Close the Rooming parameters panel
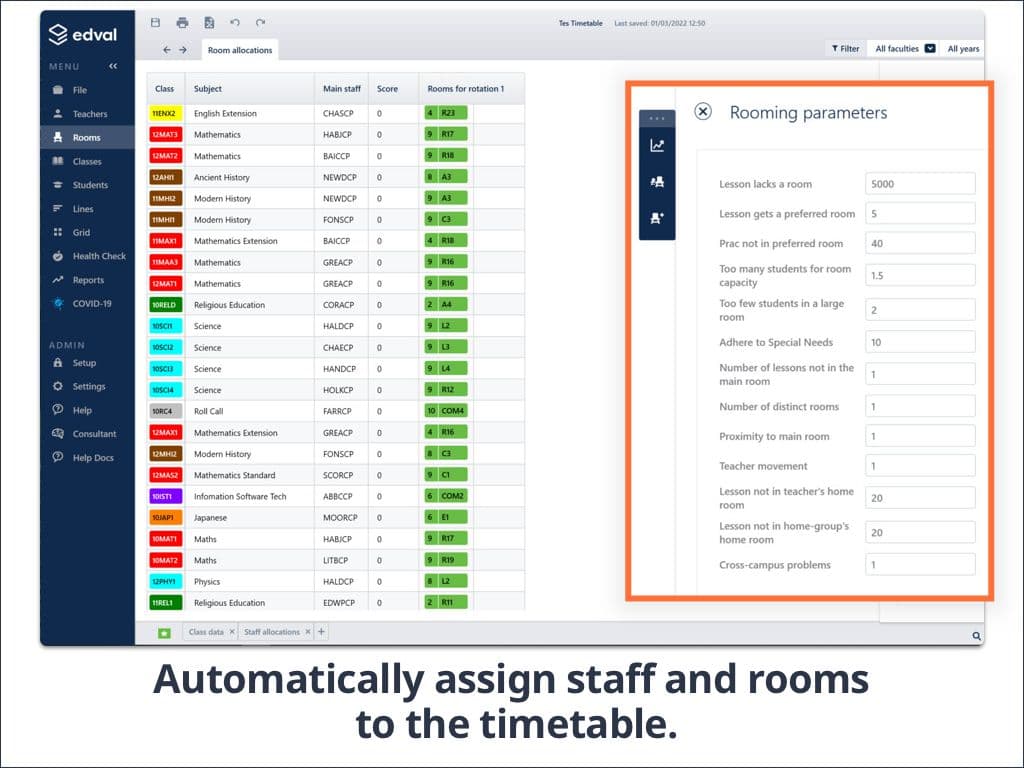This screenshot has height=768, width=1024. point(703,112)
